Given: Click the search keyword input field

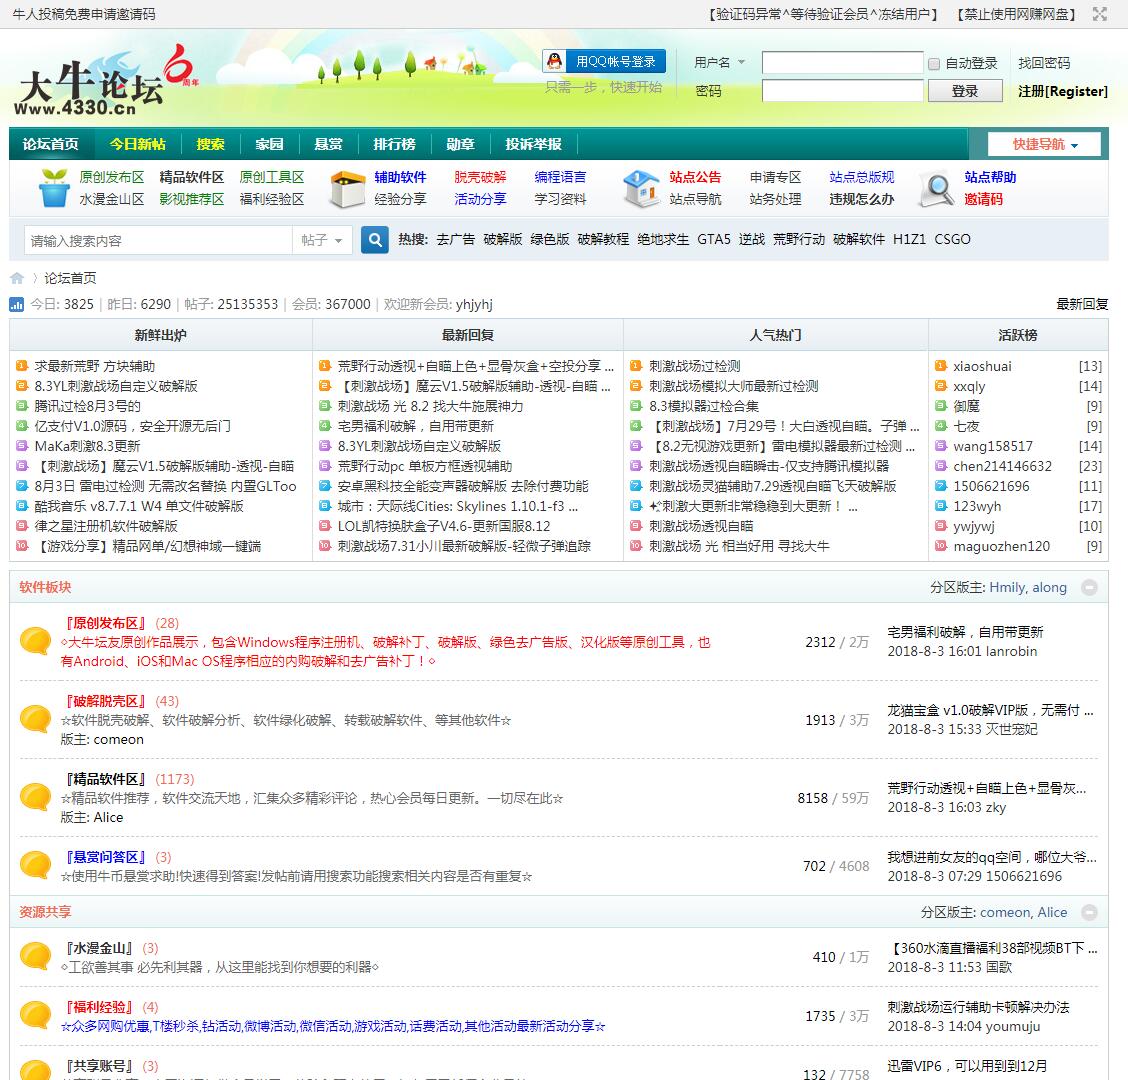Looking at the screenshot, I should pyautogui.click(x=158, y=240).
